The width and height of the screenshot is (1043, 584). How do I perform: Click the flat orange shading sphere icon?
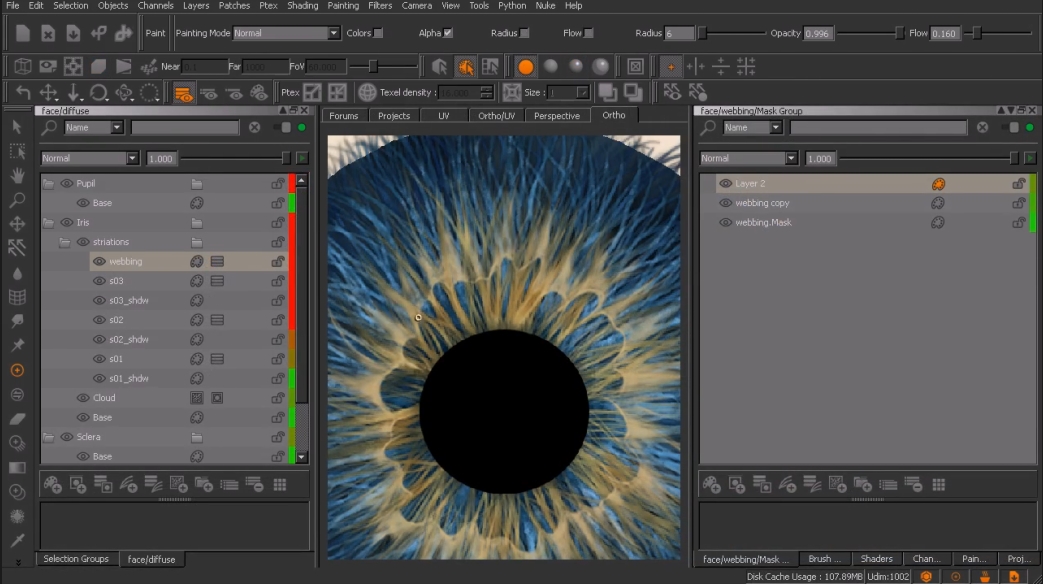pos(525,67)
